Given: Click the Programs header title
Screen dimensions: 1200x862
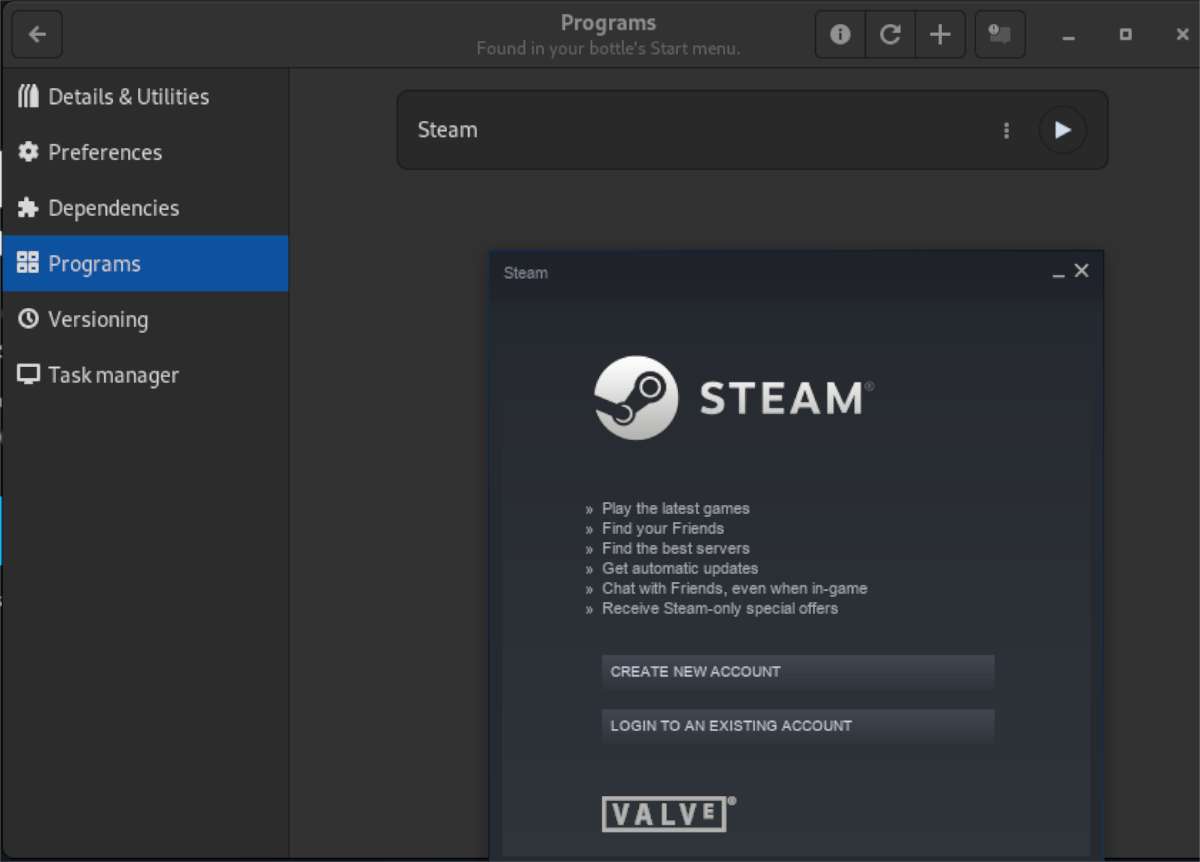Looking at the screenshot, I should [x=608, y=23].
